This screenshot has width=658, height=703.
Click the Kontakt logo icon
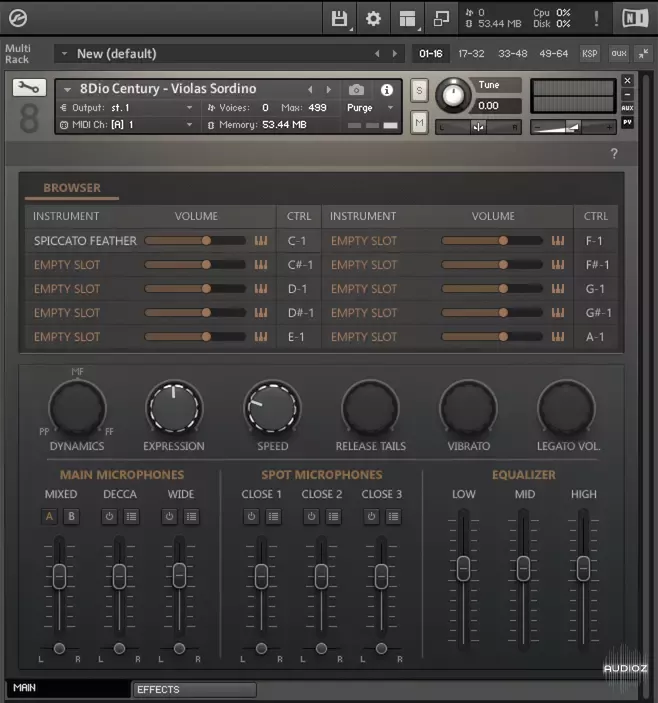tap(18, 18)
